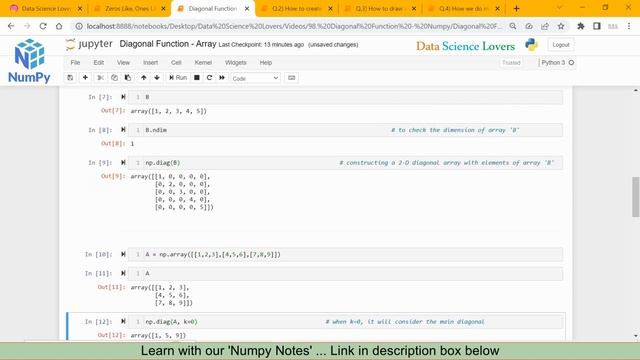640x360 pixels.
Task: Save notebook with the save icon
Action: coord(70,78)
